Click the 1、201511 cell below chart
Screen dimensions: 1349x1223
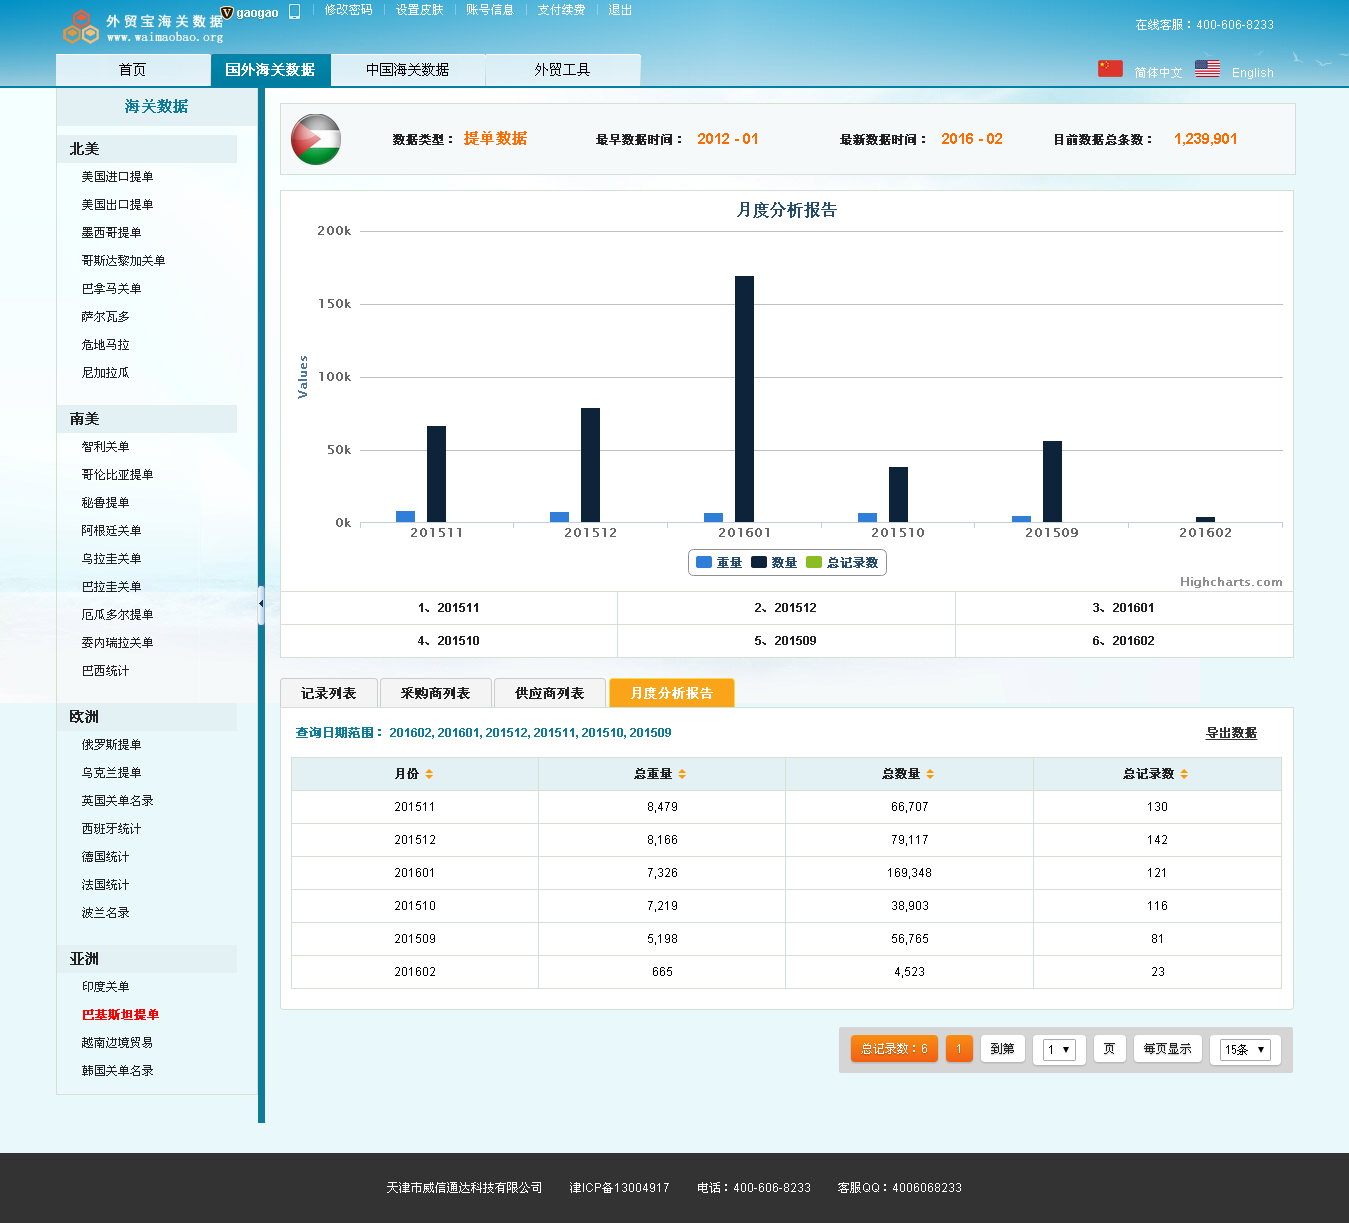coord(449,608)
